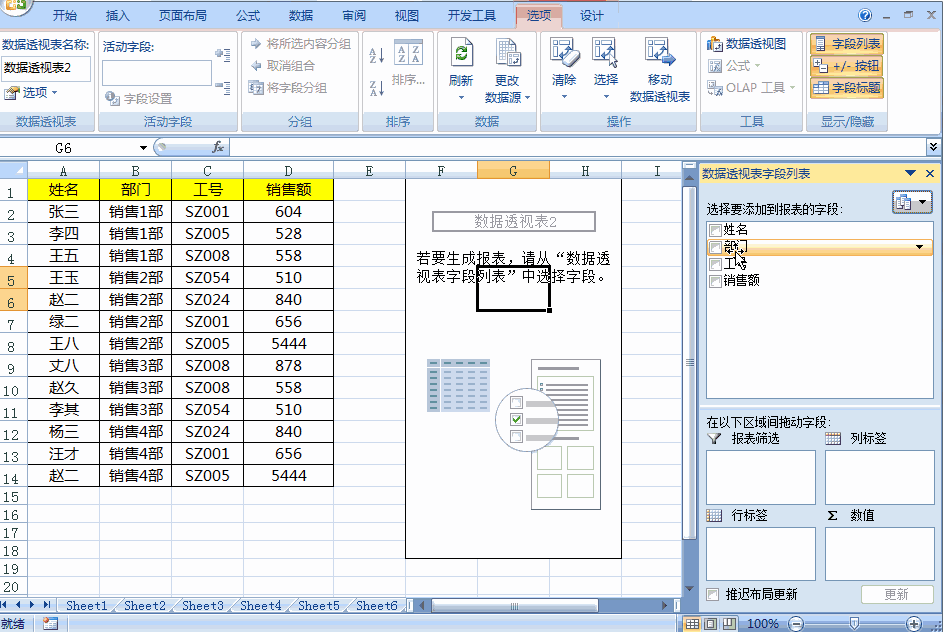Click the horizontal scrollbar thumb
Screen dimensions: 943x632
pyautogui.click(x=515, y=606)
